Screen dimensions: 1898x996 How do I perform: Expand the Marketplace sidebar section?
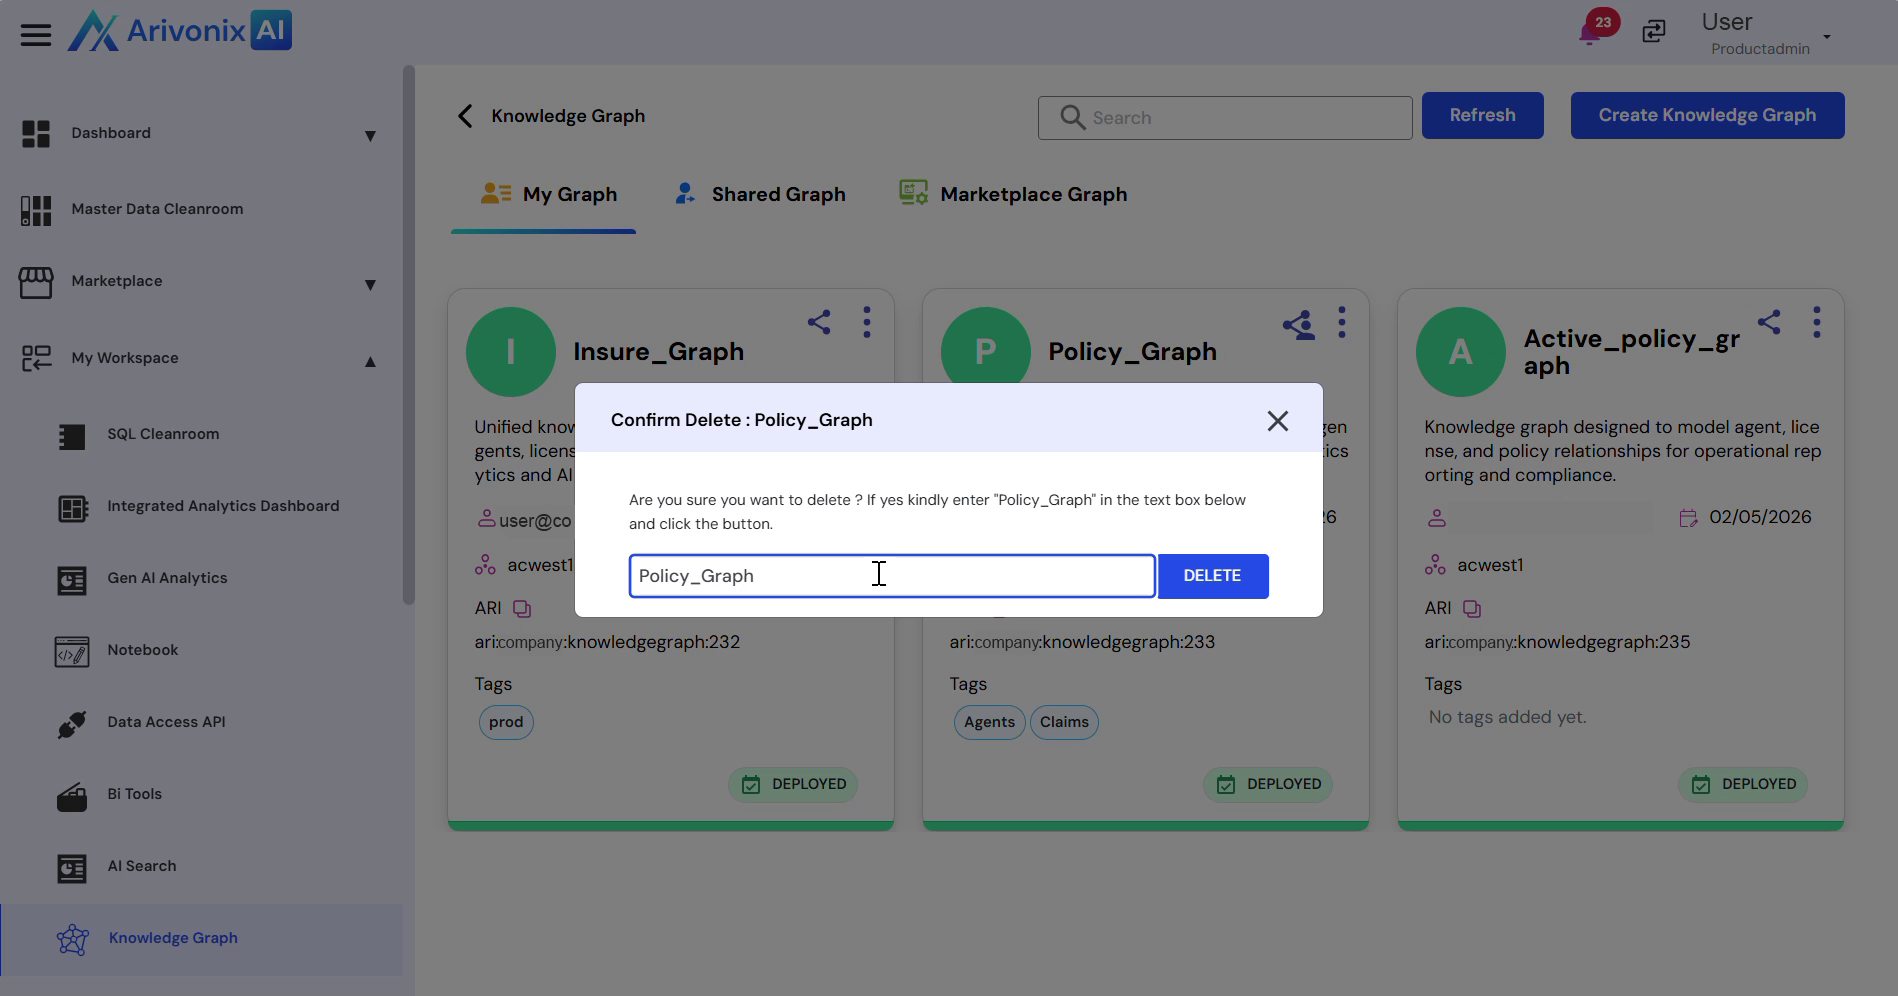pyautogui.click(x=370, y=285)
